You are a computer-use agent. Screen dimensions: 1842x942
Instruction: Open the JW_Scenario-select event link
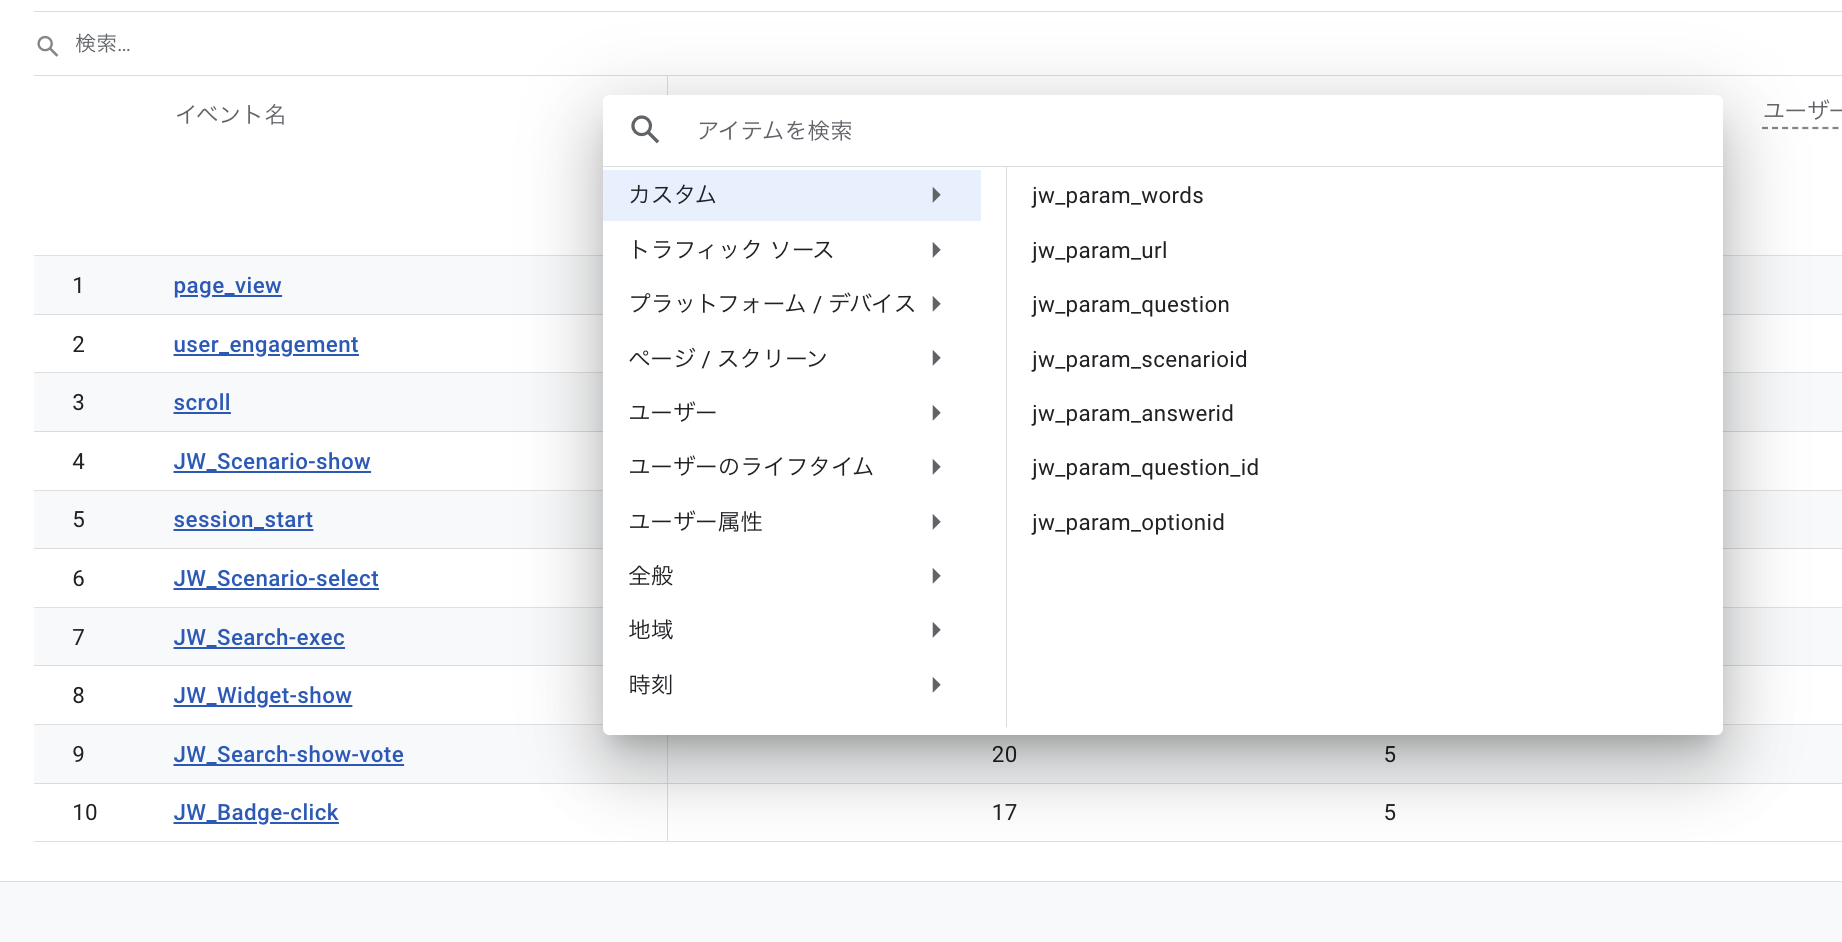click(276, 579)
